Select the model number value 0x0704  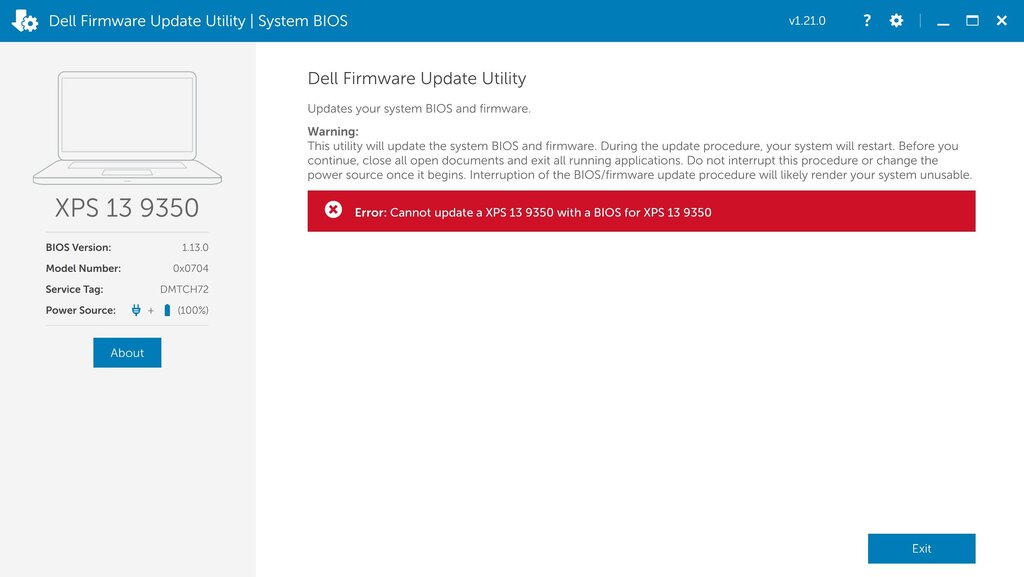tap(191, 268)
